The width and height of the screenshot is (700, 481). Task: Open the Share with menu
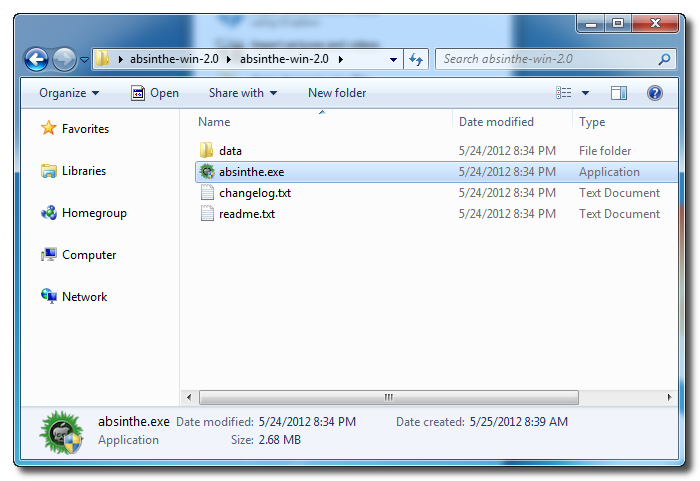coord(243,93)
